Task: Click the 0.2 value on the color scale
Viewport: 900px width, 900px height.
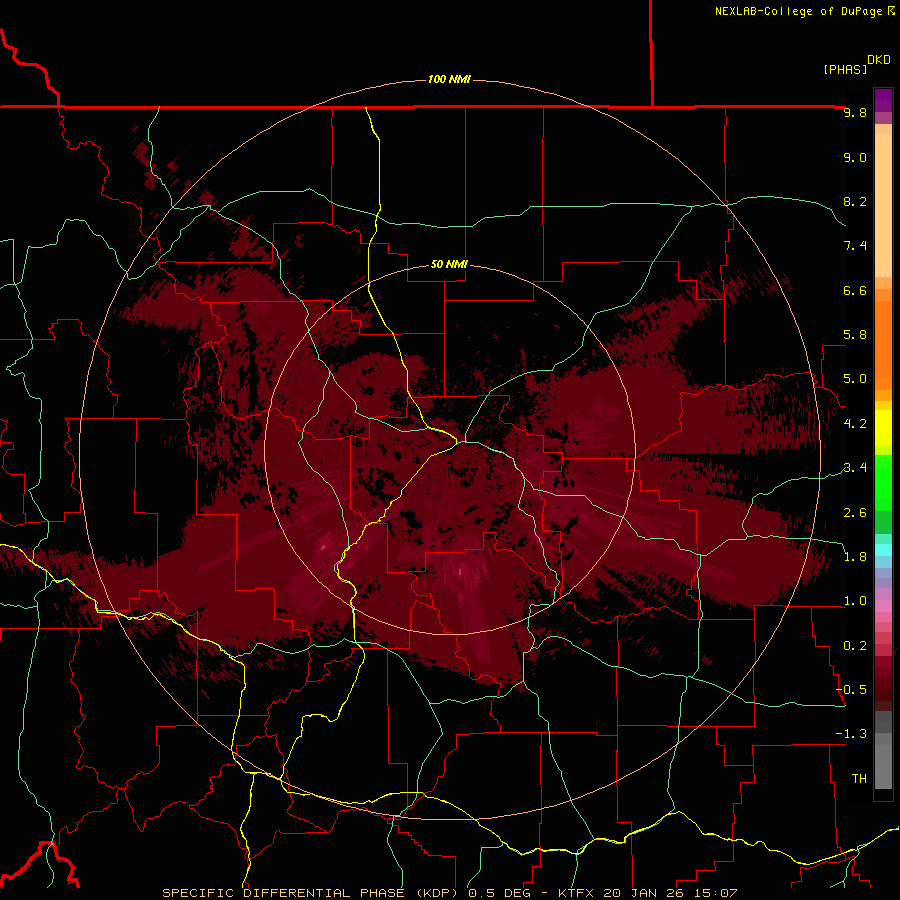Action: click(855, 646)
